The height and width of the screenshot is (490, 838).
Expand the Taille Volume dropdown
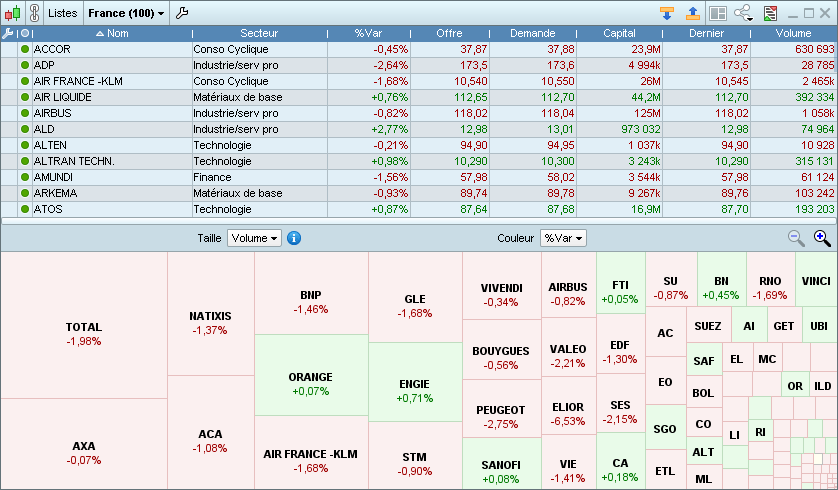(x=254, y=238)
